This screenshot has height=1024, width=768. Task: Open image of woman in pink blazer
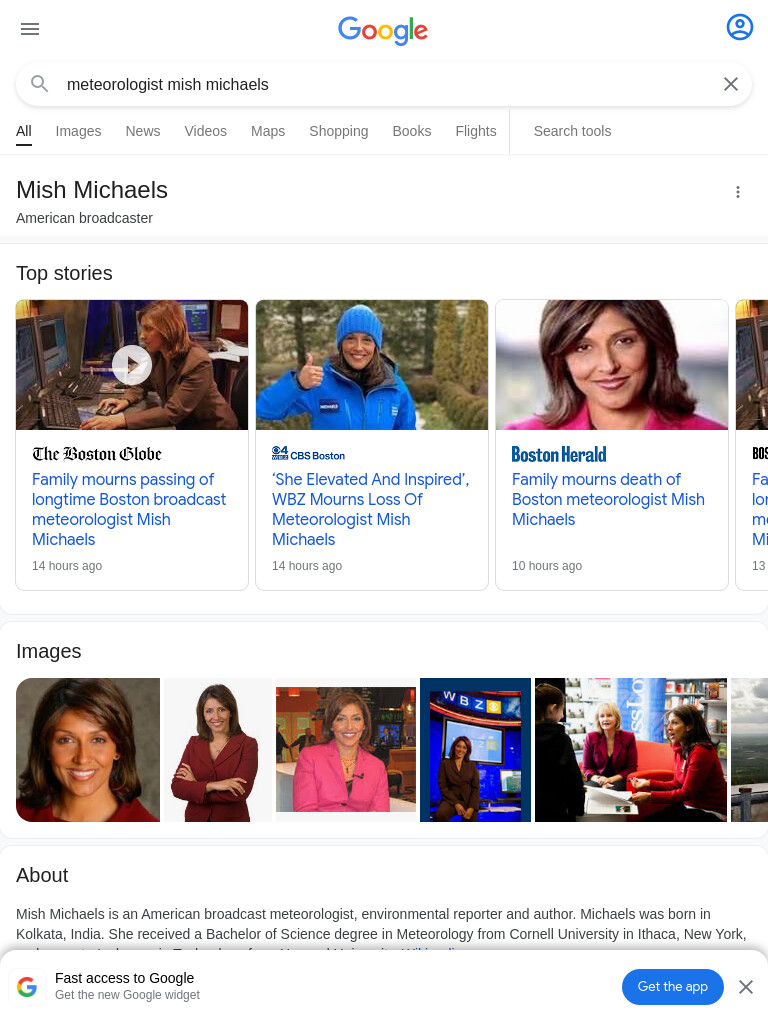pyautogui.click(x=346, y=750)
